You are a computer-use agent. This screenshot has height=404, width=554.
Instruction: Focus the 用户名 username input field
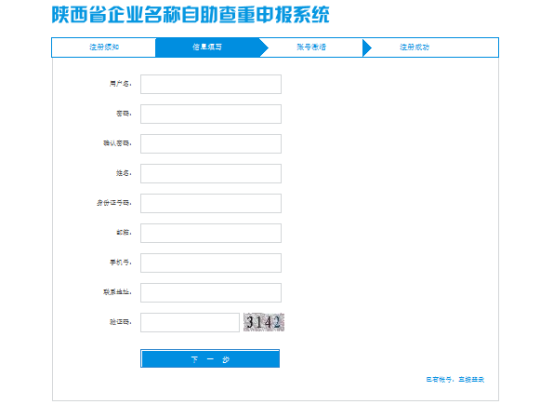pos(211,84)
